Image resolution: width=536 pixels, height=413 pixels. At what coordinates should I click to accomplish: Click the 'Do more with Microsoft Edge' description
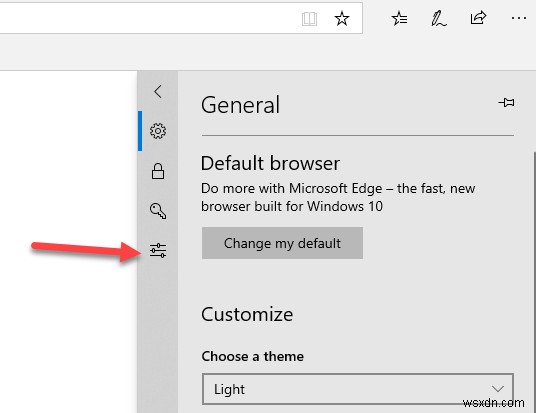click(338, 197)
